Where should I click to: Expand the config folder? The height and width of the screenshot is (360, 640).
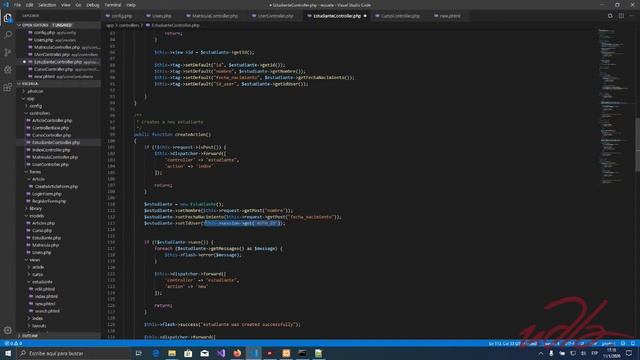tap(36, 106)
